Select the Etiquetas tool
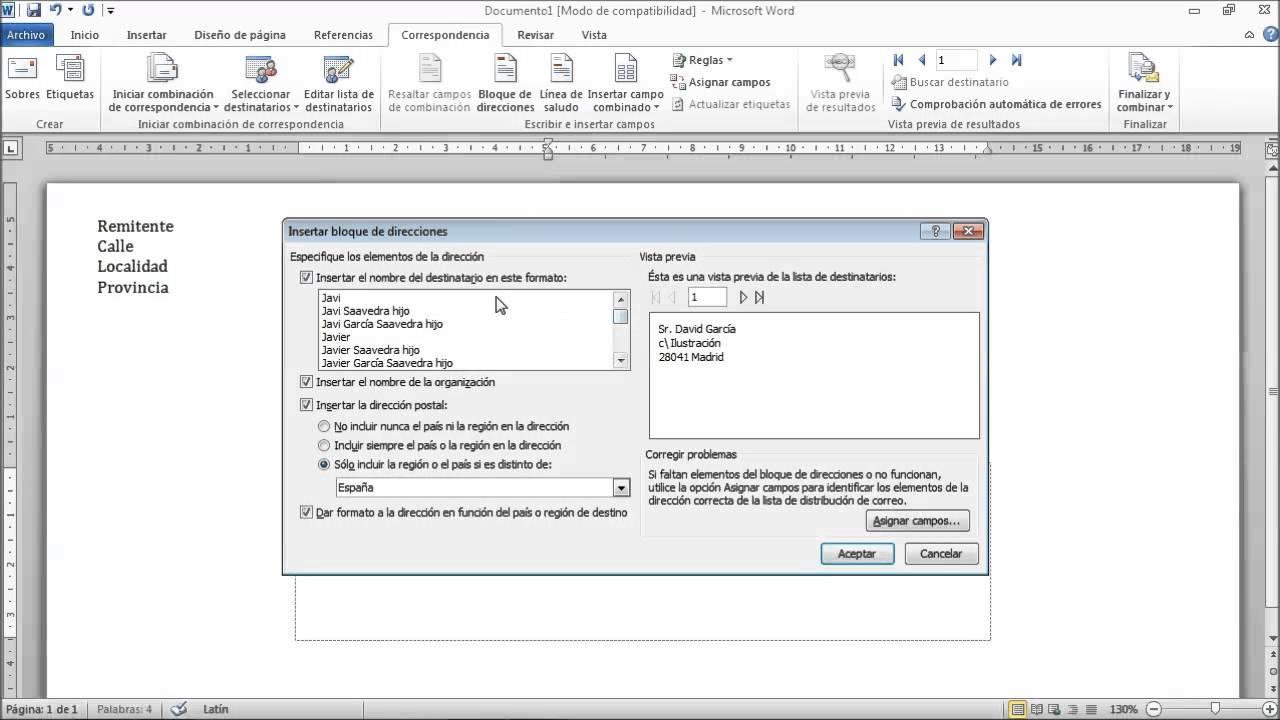The width and height of the screenshot is (1280, 720). click(69, 80)
